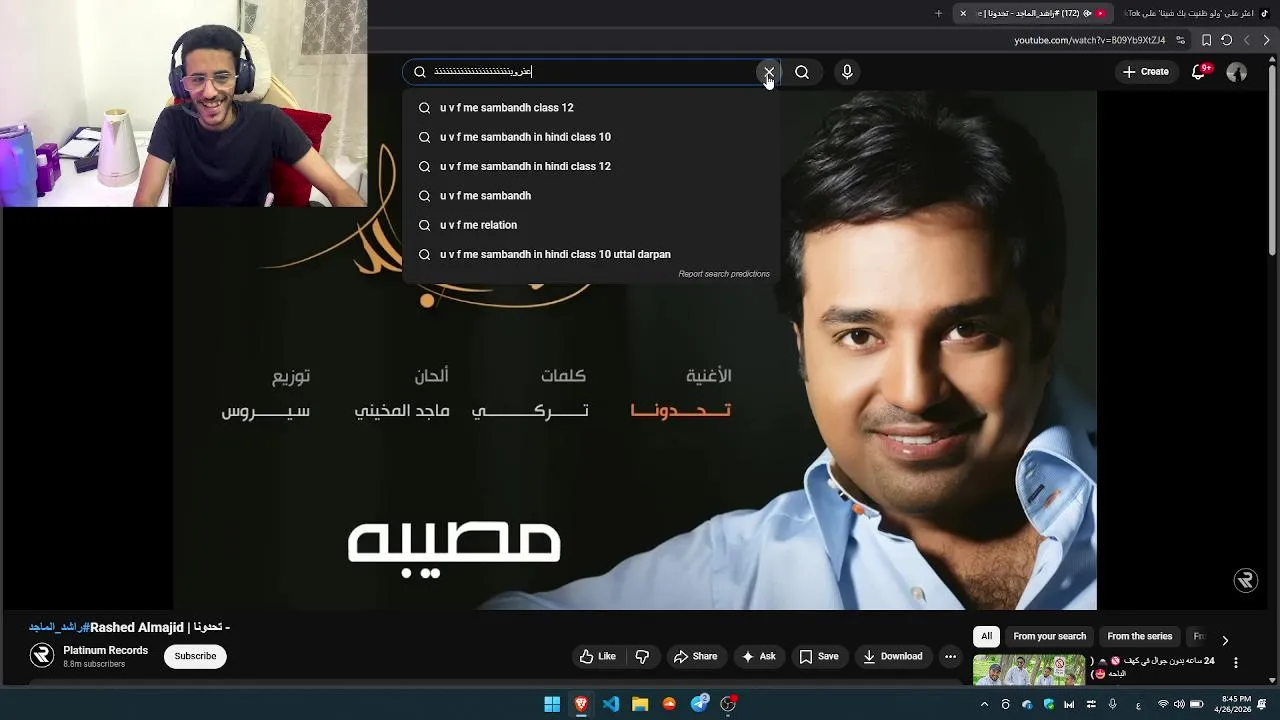The image size is (1280, 720).
Task: Open OBS Studio from taskbar
Action: [729, 704]
